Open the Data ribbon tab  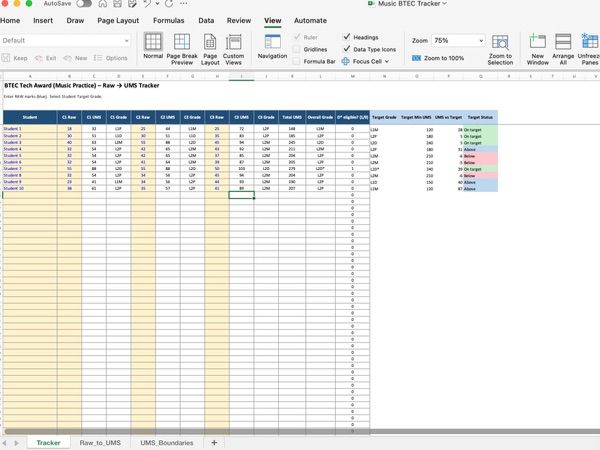pyautogui.click(x=206, y=21)
